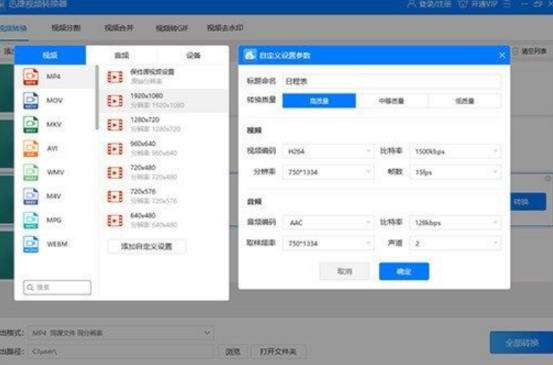Select the WEBM format icon
Screen dimensions: 553x365
(31, 244)
